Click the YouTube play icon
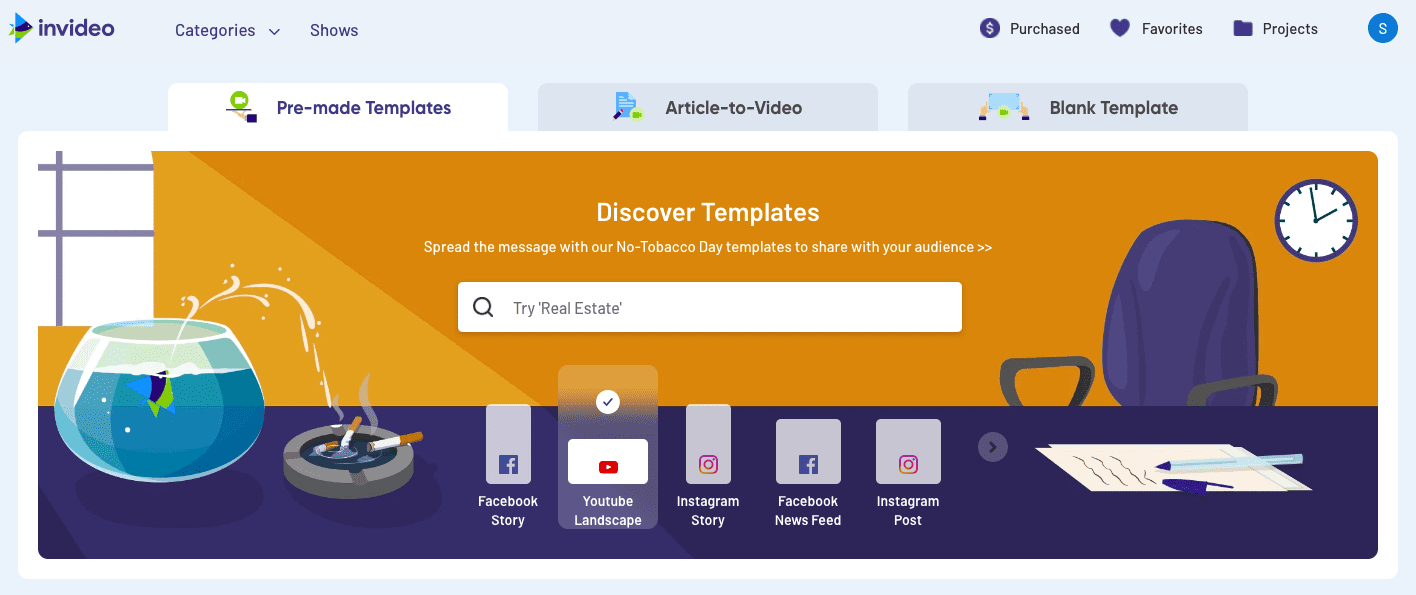 (608, 467)
